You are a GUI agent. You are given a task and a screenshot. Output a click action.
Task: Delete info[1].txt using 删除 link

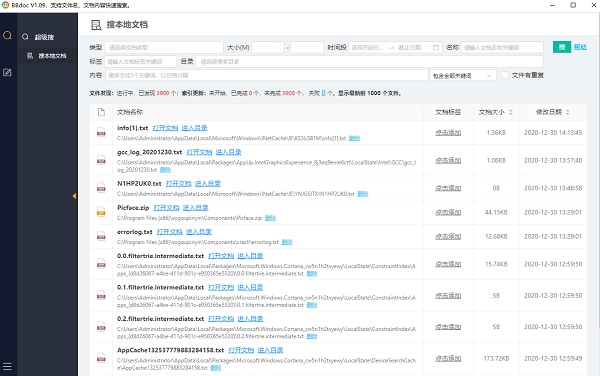[354, 138]
